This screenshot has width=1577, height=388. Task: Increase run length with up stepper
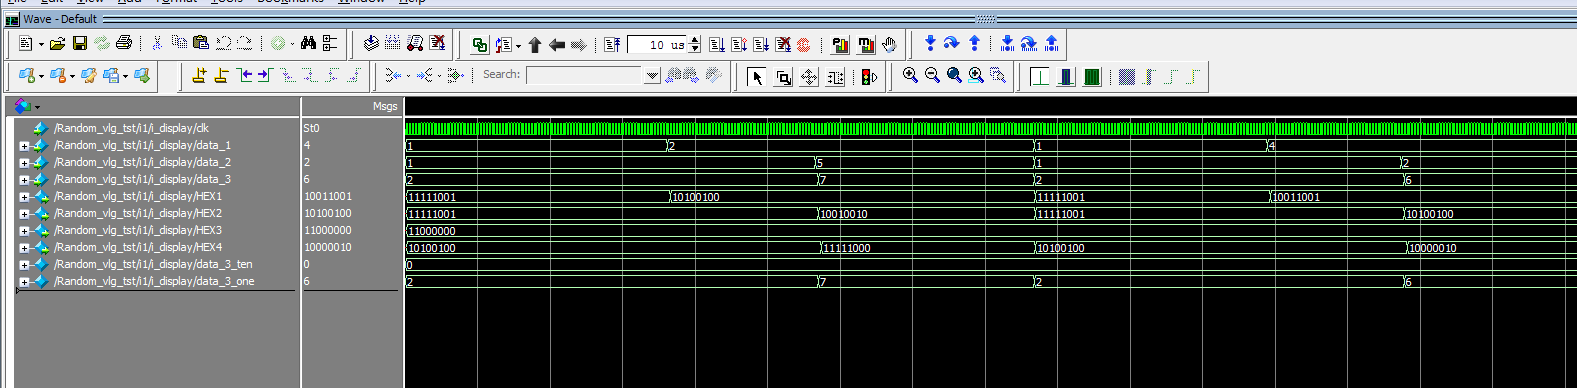click(695, 40)
